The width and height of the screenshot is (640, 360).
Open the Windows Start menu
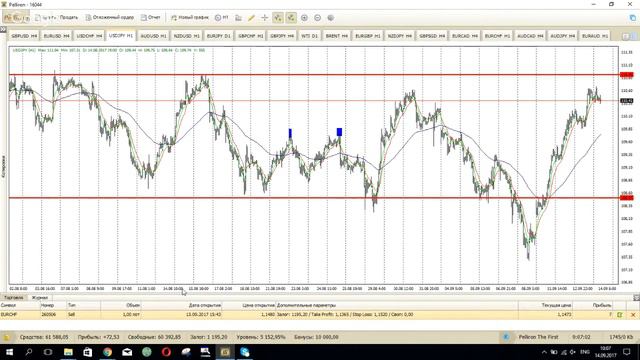pos(9,352)
